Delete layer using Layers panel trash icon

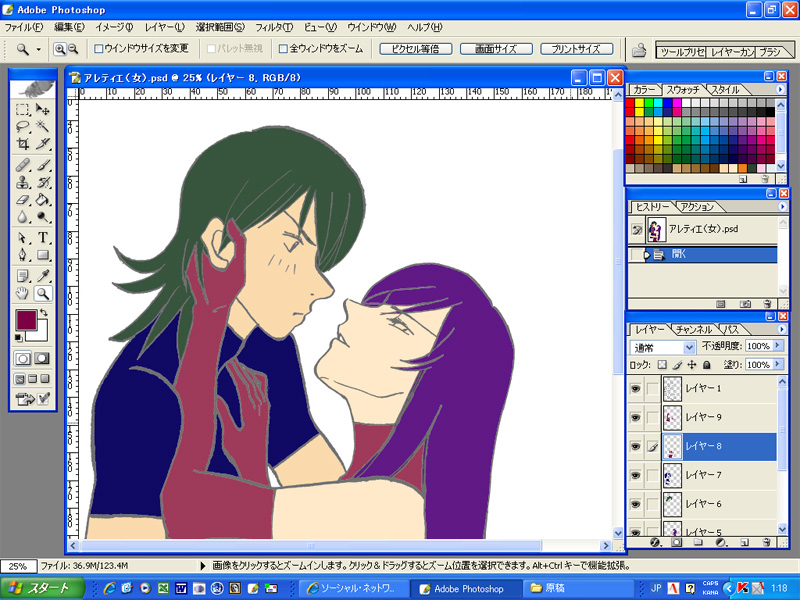pos(766,542)
